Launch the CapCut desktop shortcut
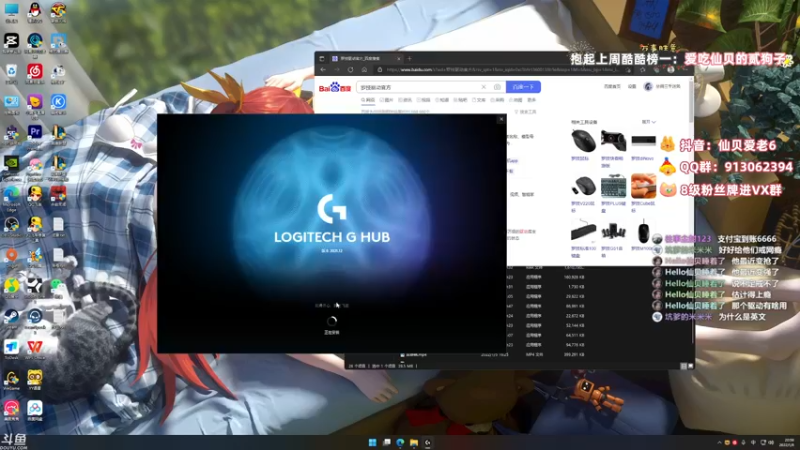 [11, 40]
